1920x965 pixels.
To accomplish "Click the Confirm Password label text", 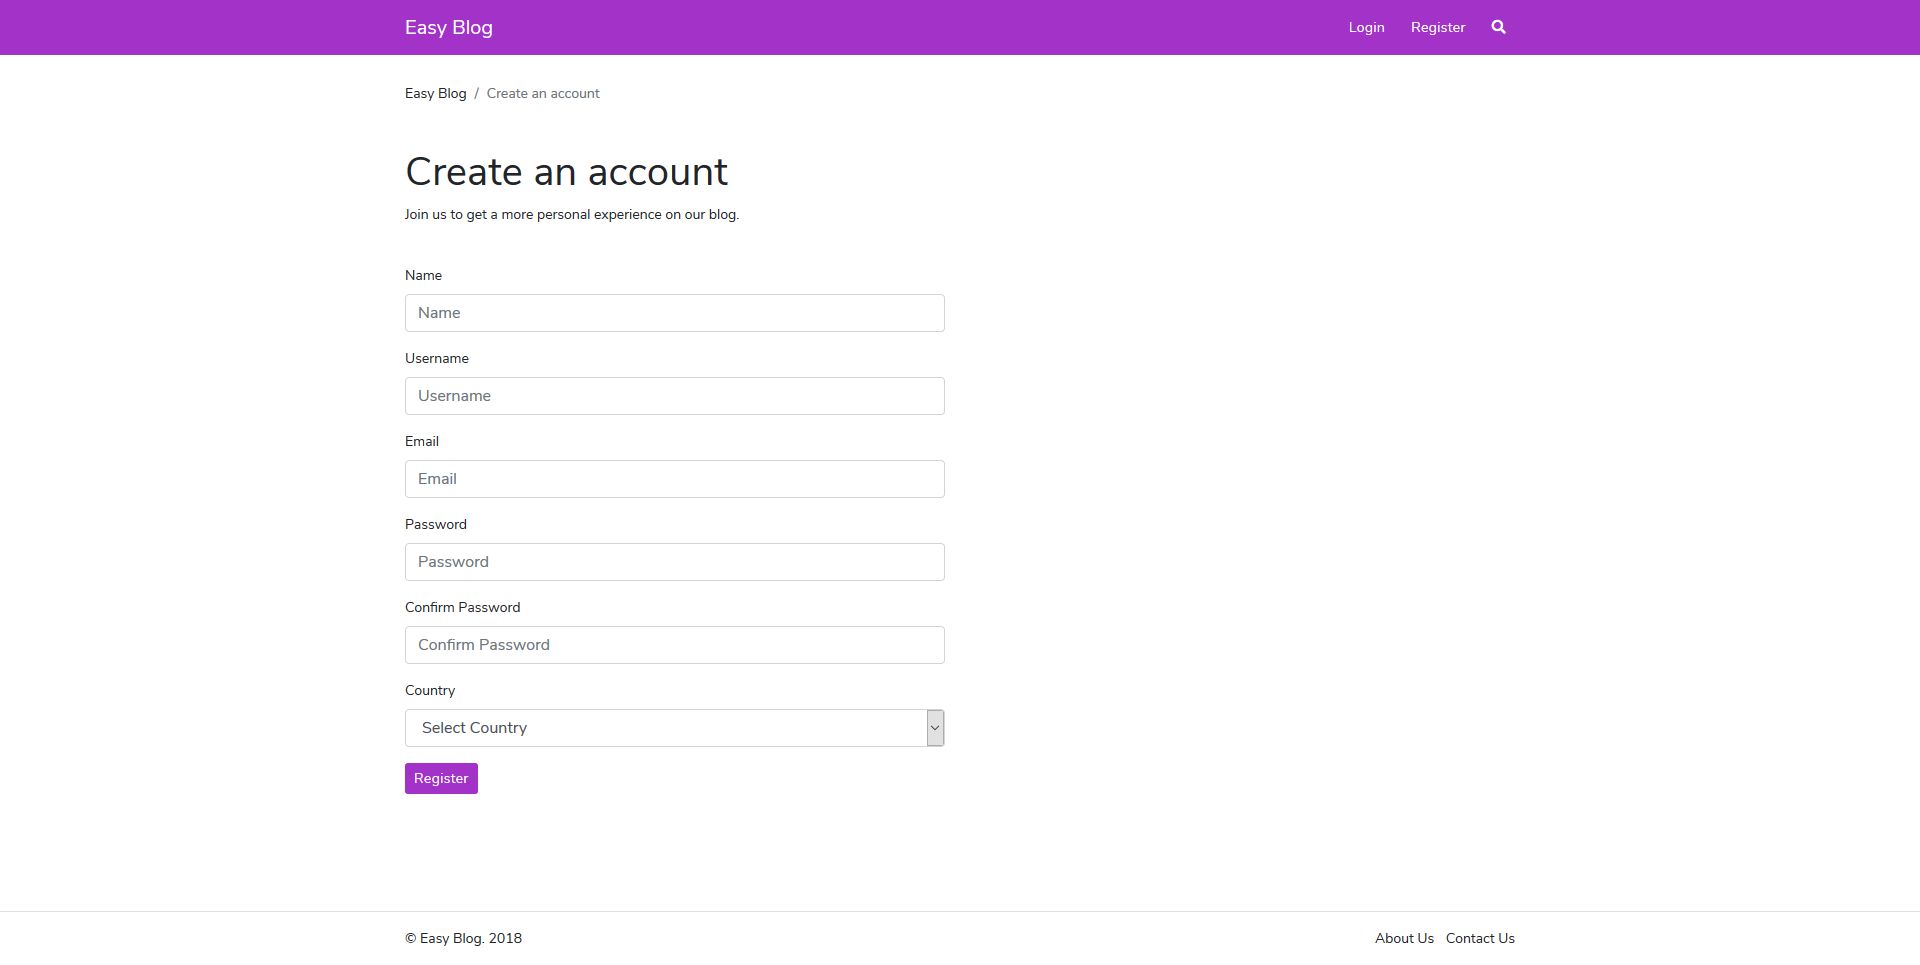I will (x=462, y=607).
